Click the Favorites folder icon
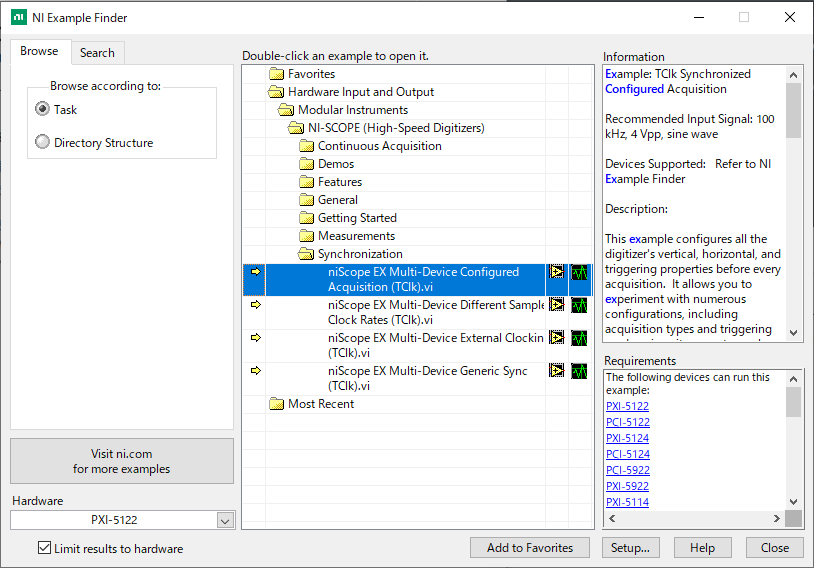The height and width of the screenshot is (568, 814). [277, 74]
